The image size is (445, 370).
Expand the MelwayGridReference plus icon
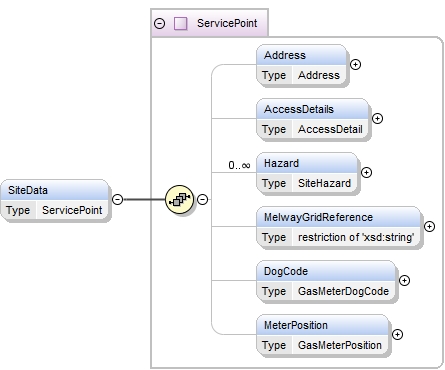(x=429, y=226)
